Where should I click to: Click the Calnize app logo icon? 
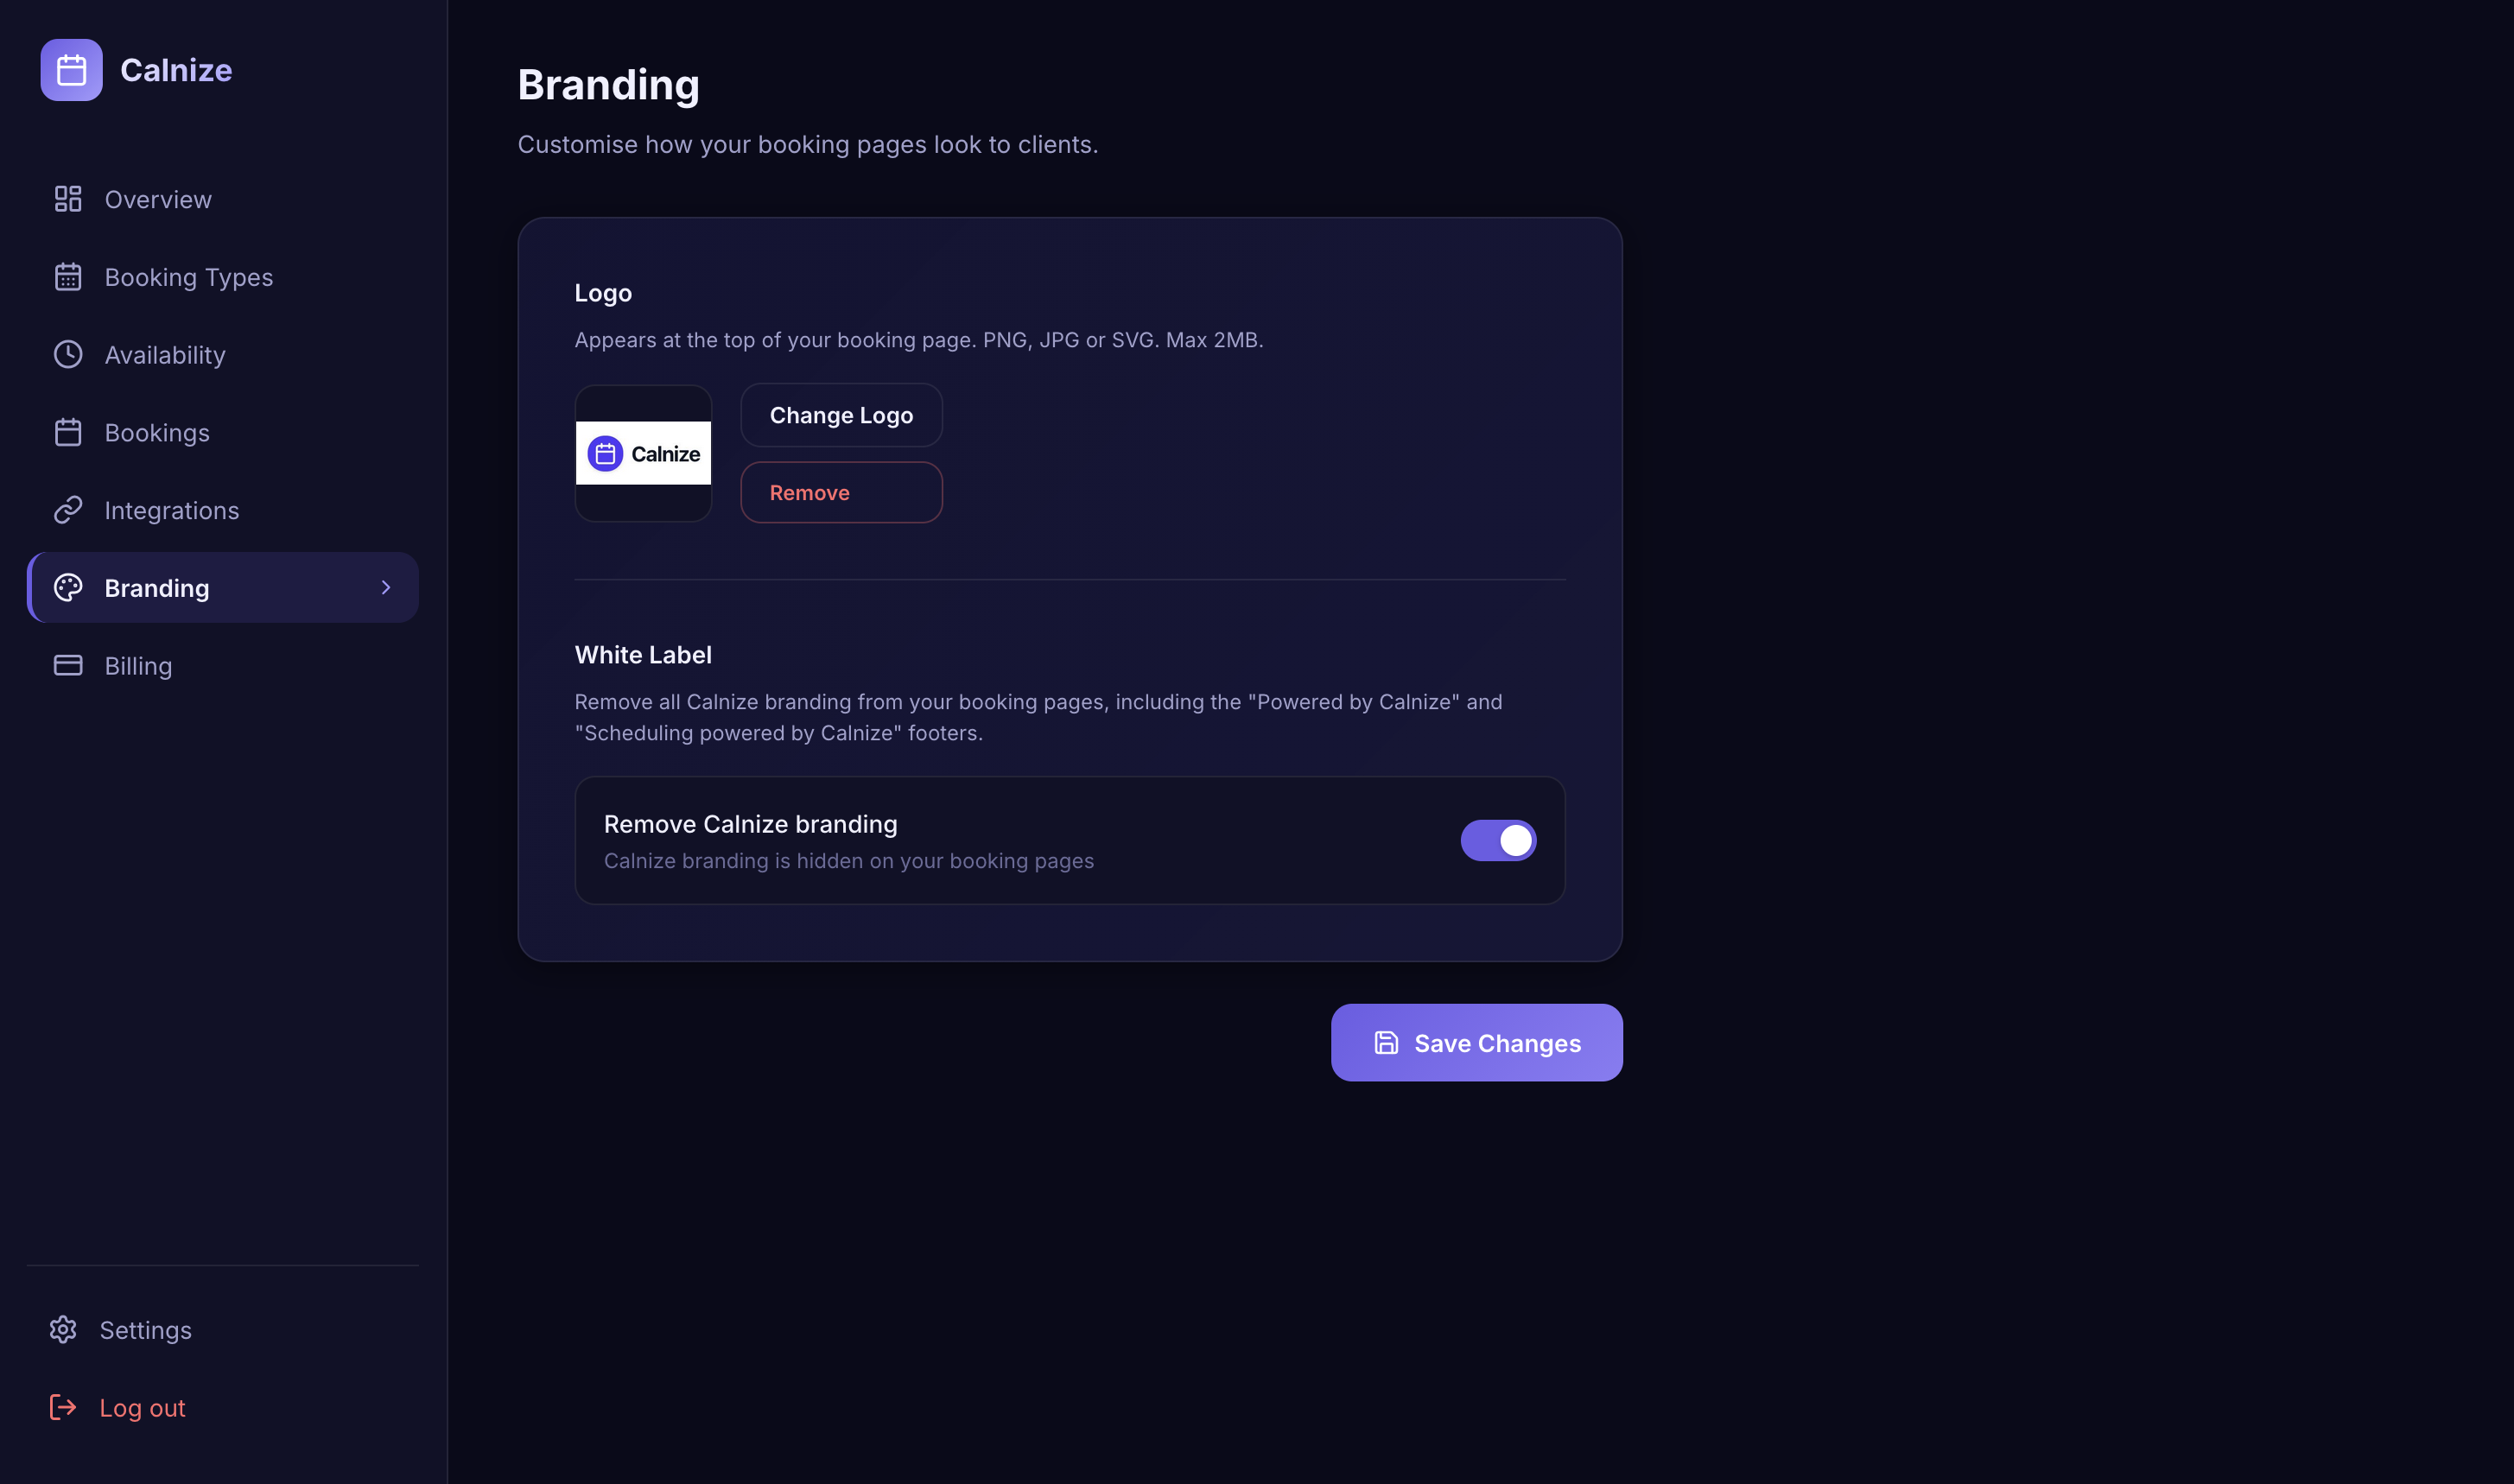coord(71,69)
